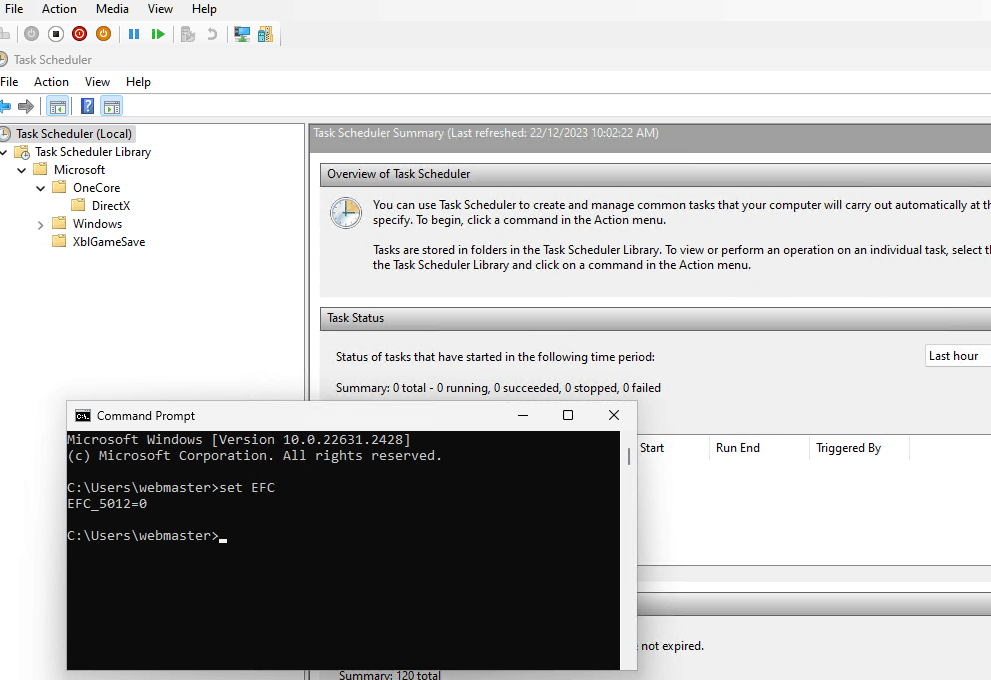The height and width of the screenshot is (680, 991).
Task: Click the large clock icon in Overview
Action: coord(346,213)
